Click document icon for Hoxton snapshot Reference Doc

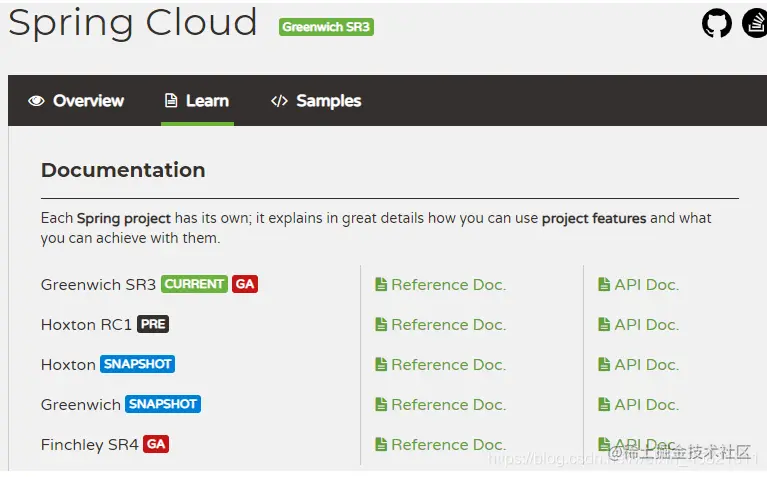tap(381, 365)
